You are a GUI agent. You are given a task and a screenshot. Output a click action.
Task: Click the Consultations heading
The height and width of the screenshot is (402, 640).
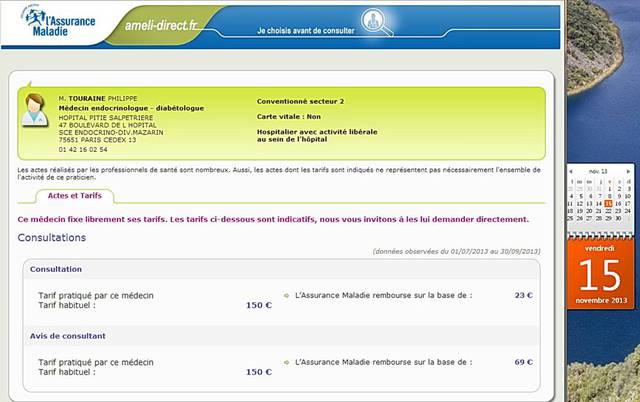coord(52,238)
